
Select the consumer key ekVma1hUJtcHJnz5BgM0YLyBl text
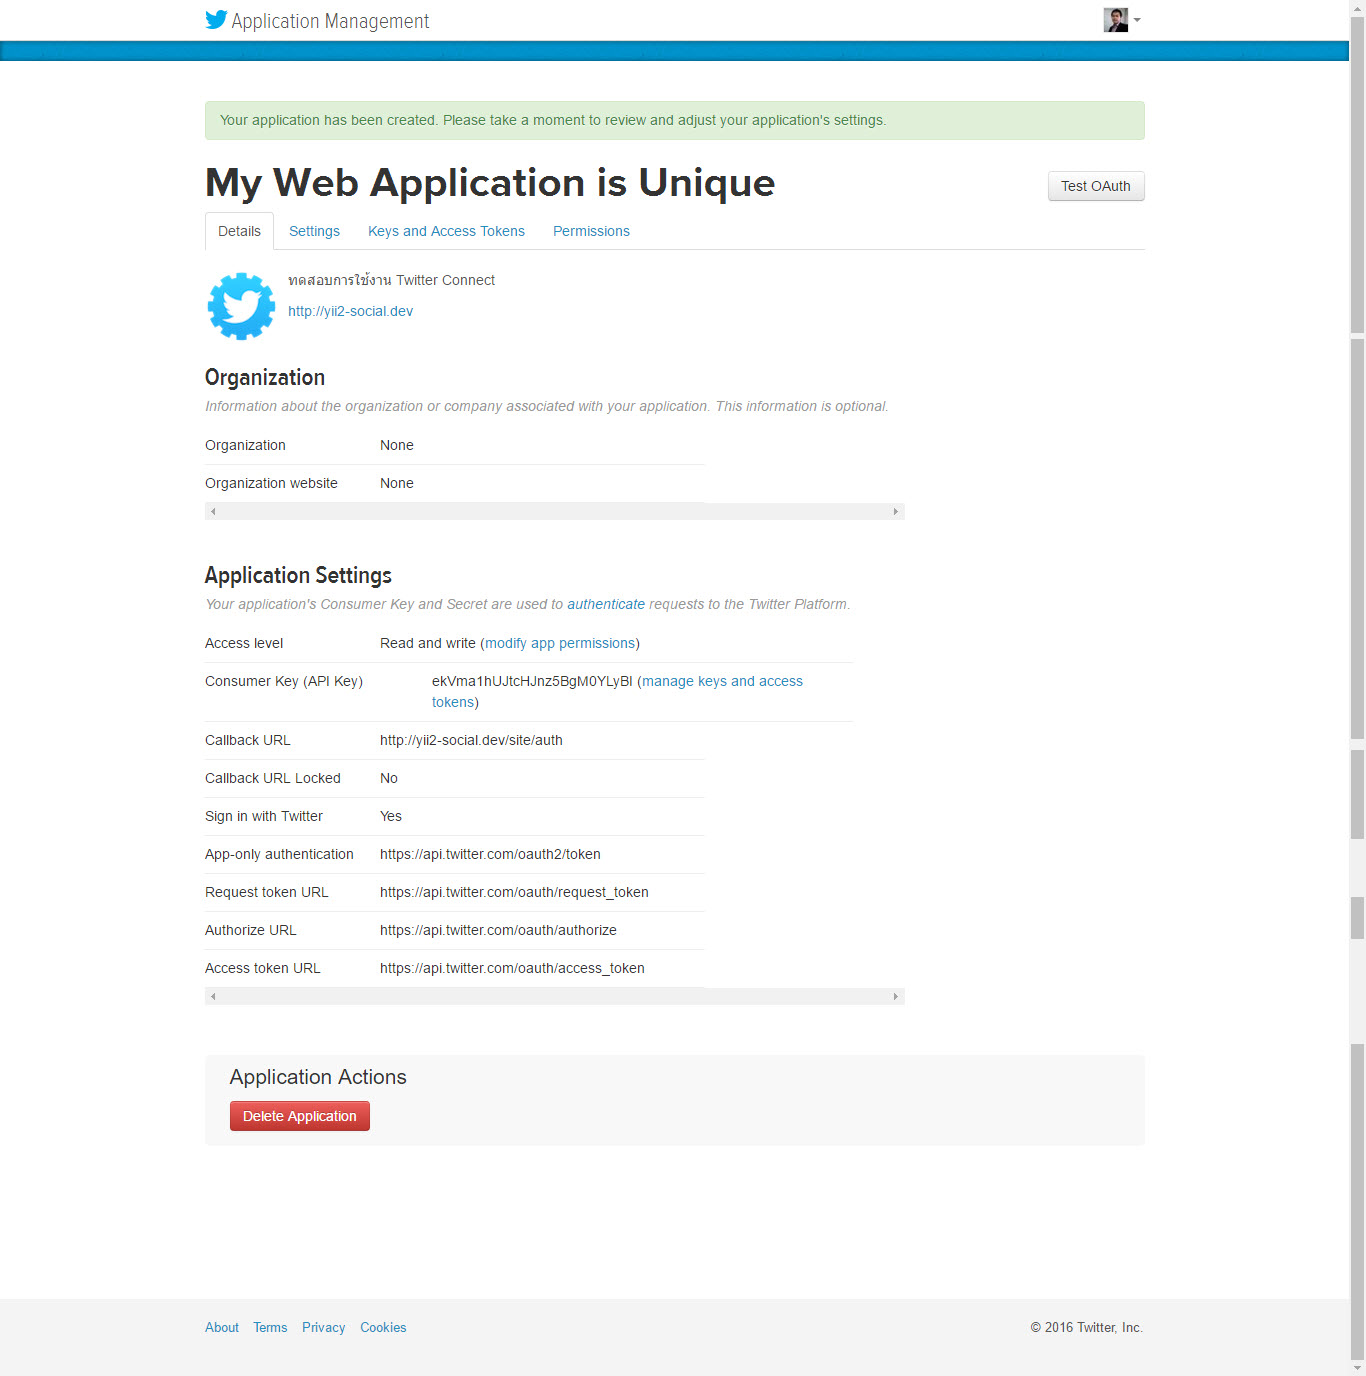[x=532, y=681]
